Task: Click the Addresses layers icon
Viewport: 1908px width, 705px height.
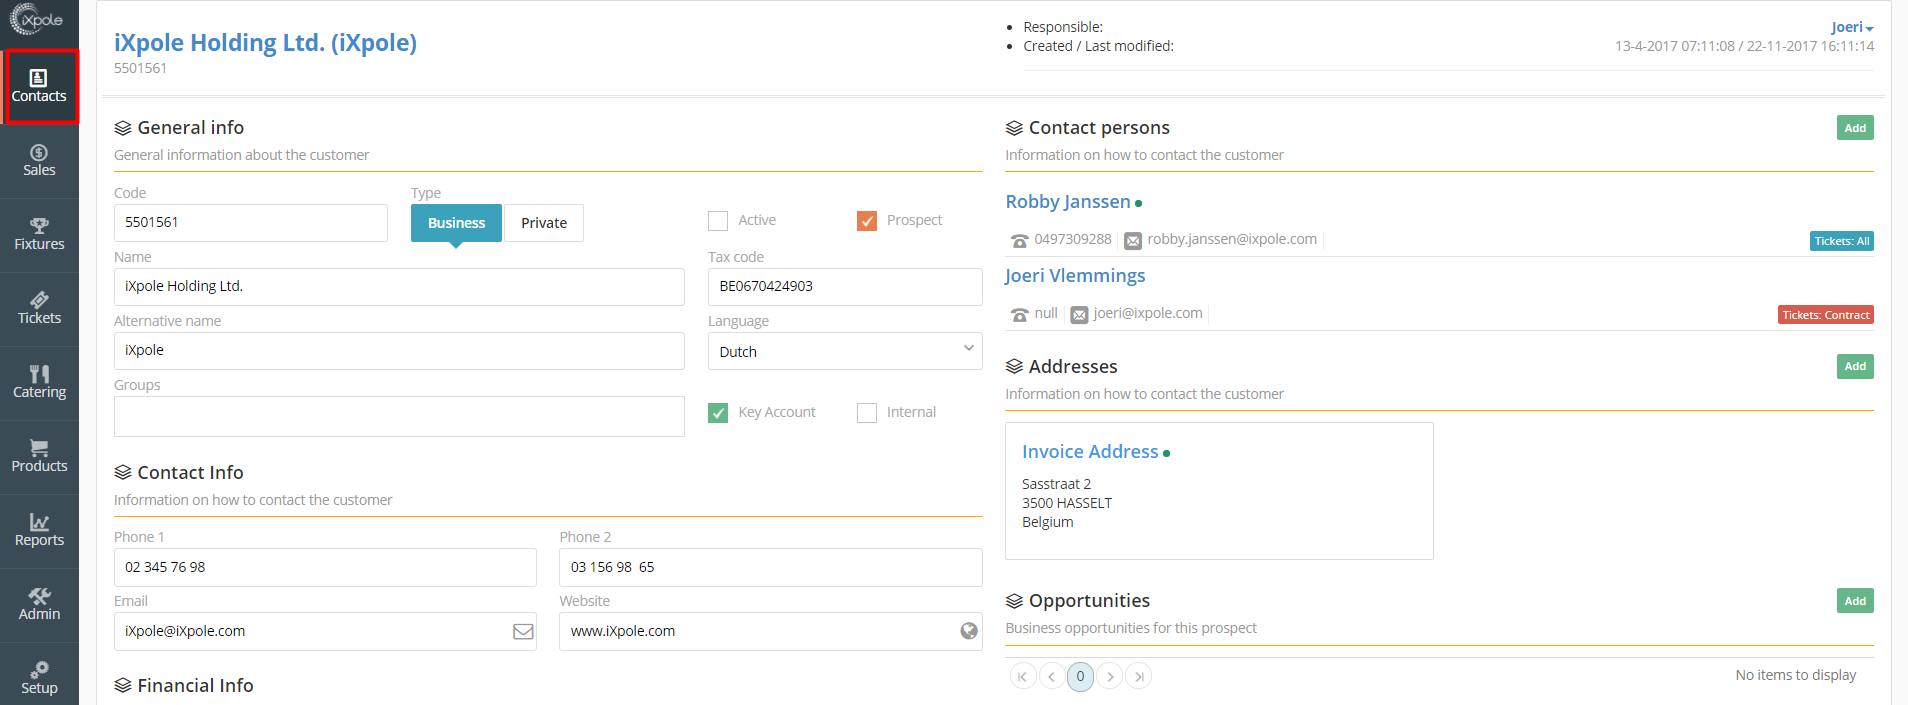Action: (1014, 367)
